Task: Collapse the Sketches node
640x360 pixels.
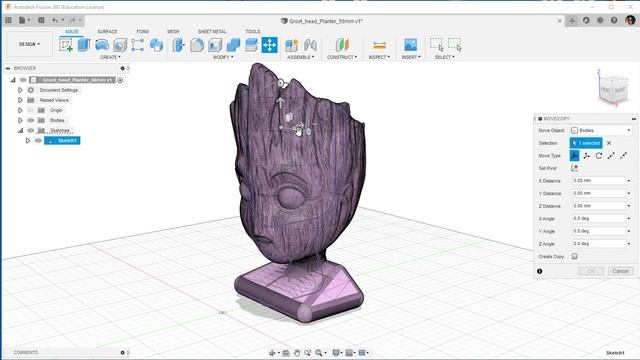Action: (x=20, y=131)
